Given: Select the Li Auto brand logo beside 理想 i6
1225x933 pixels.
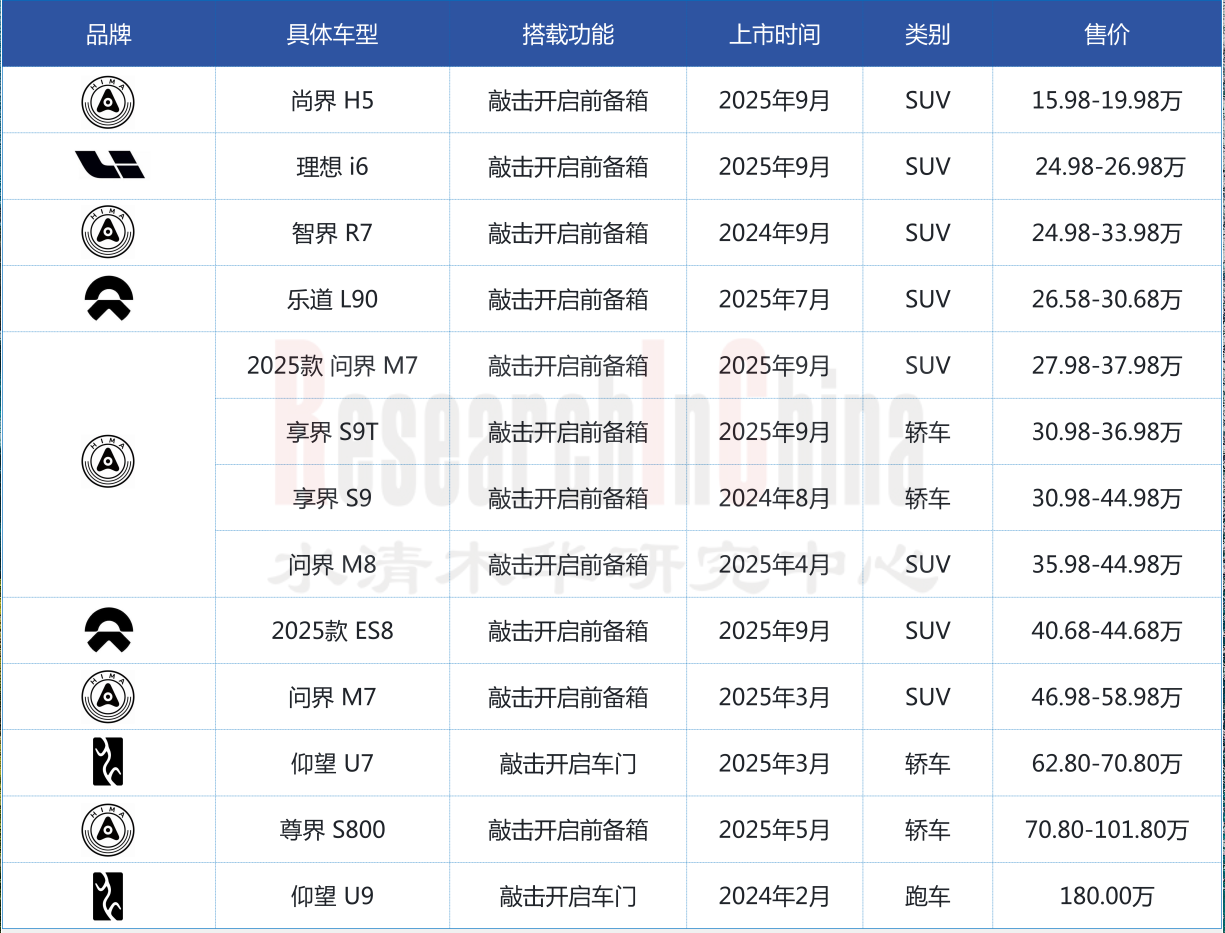Looking at the screenshot, I should pos(107,166).
